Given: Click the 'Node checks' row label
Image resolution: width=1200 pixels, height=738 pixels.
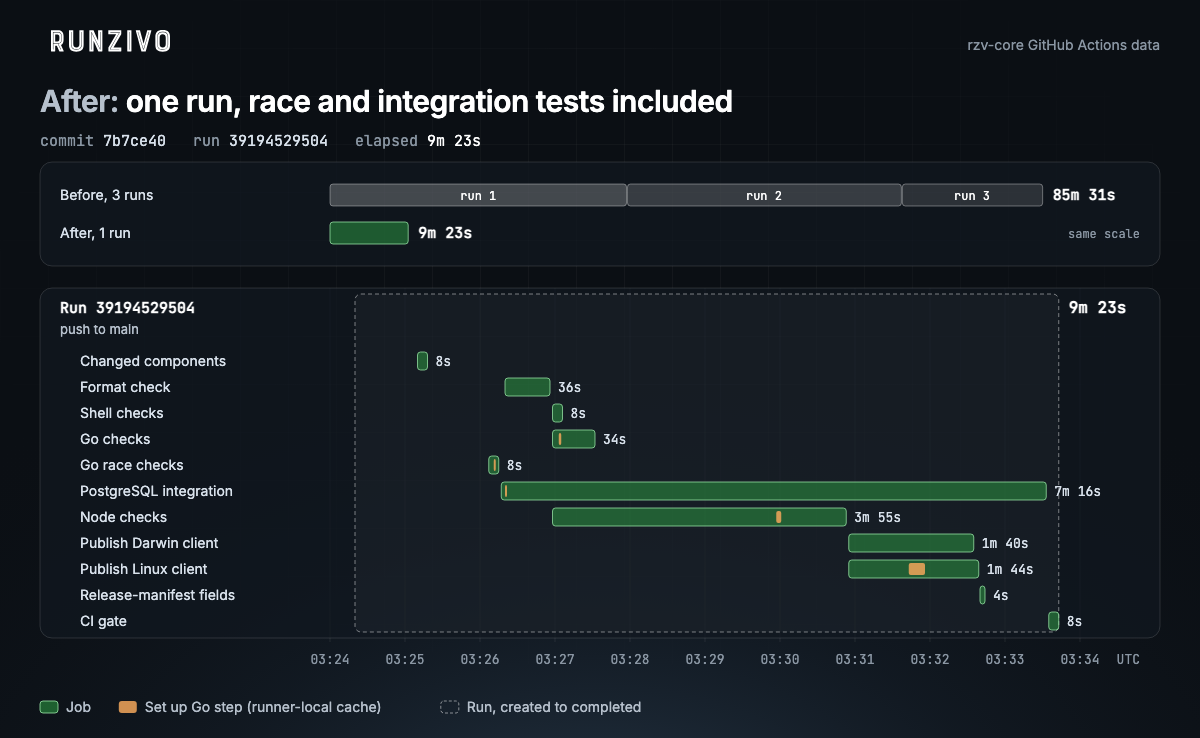Looking at the screenshot, I should pos(123,517).
